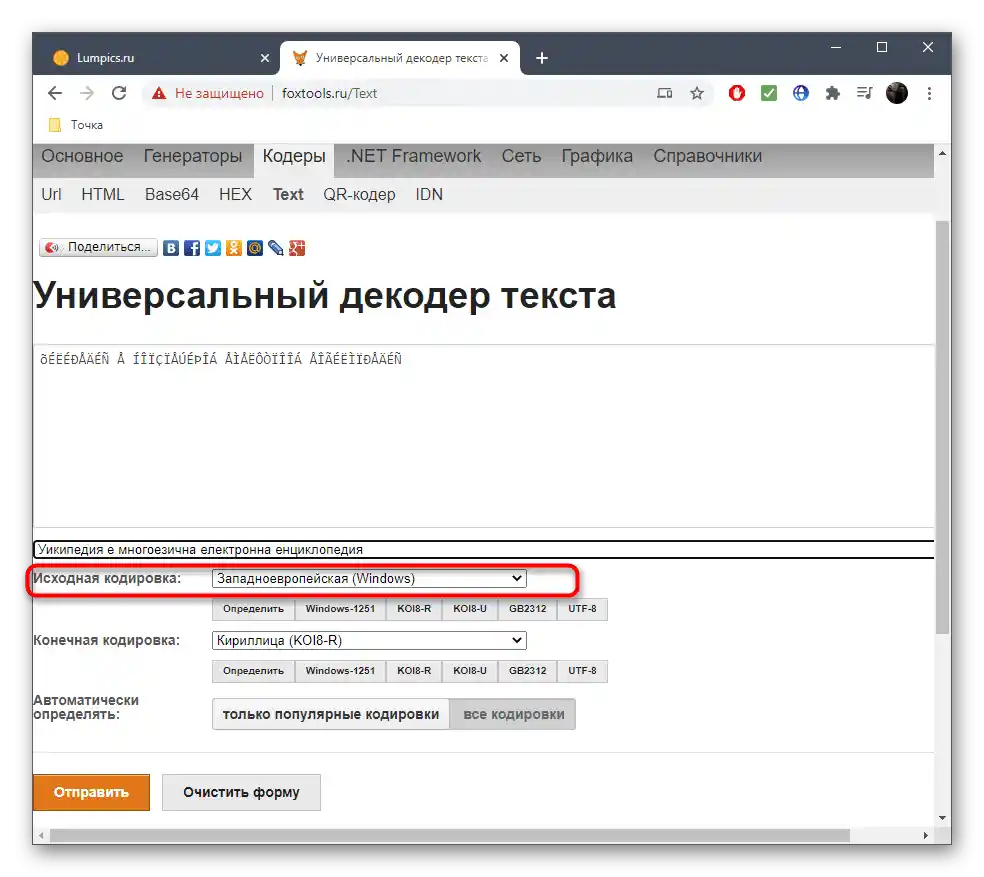Share via the Mail.ru @ icon

255,248
